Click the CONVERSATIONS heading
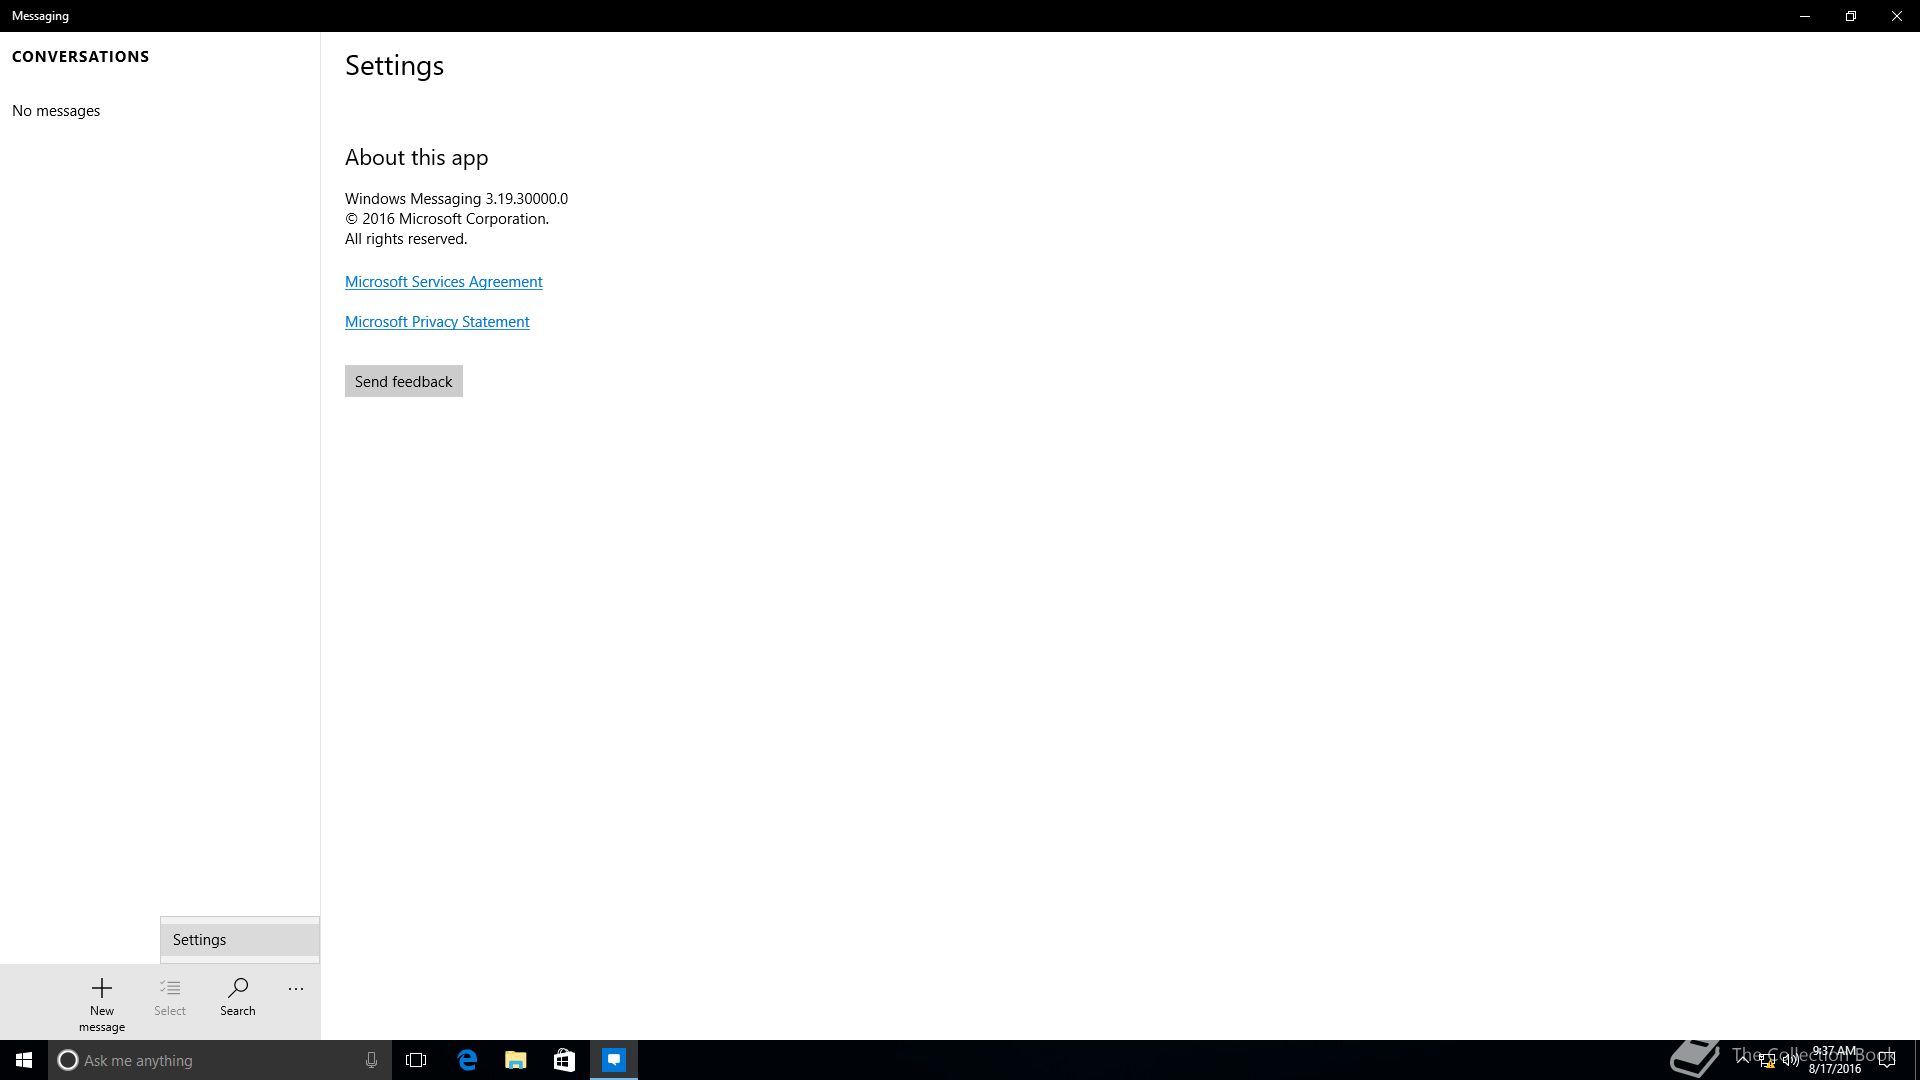 (80, 57)
